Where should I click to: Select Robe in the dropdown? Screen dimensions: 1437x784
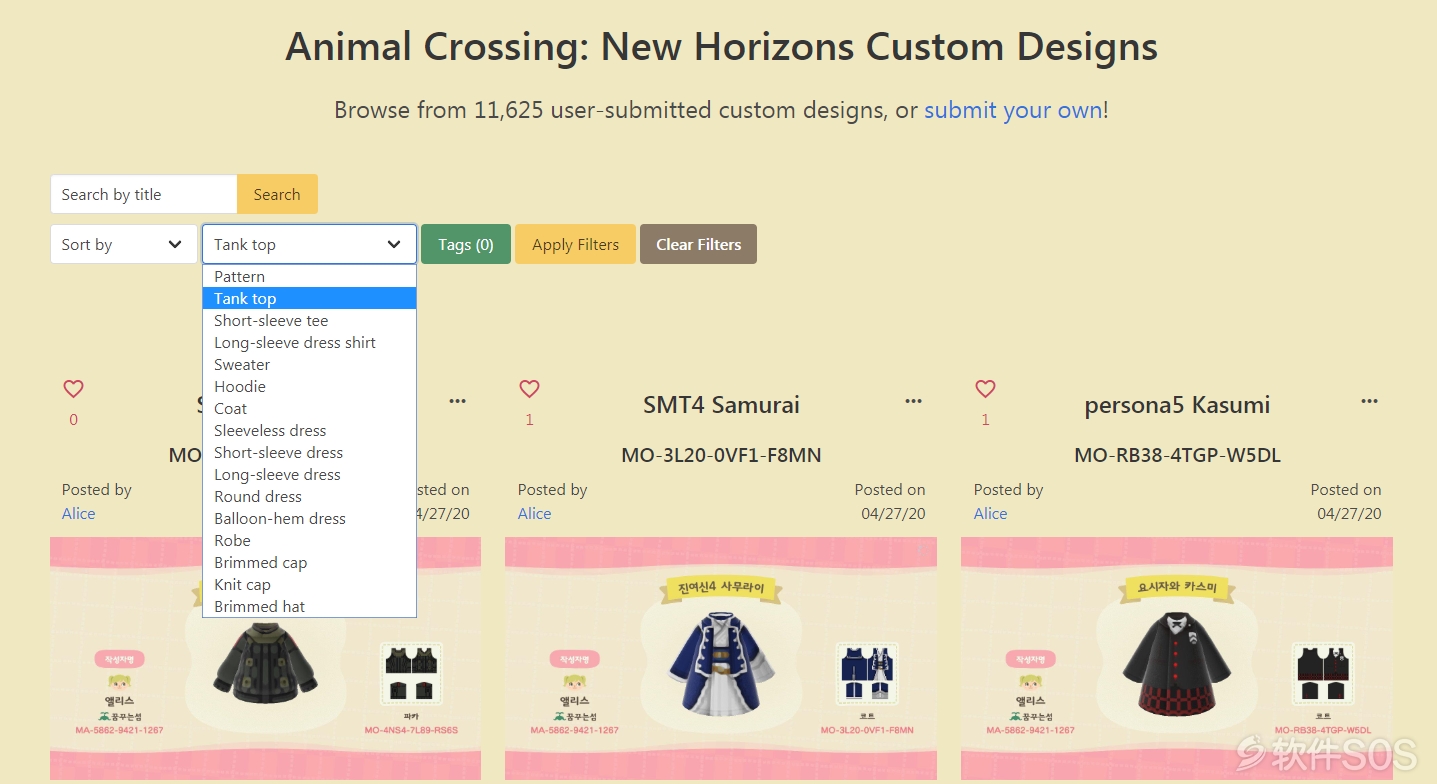coord(309,540)
